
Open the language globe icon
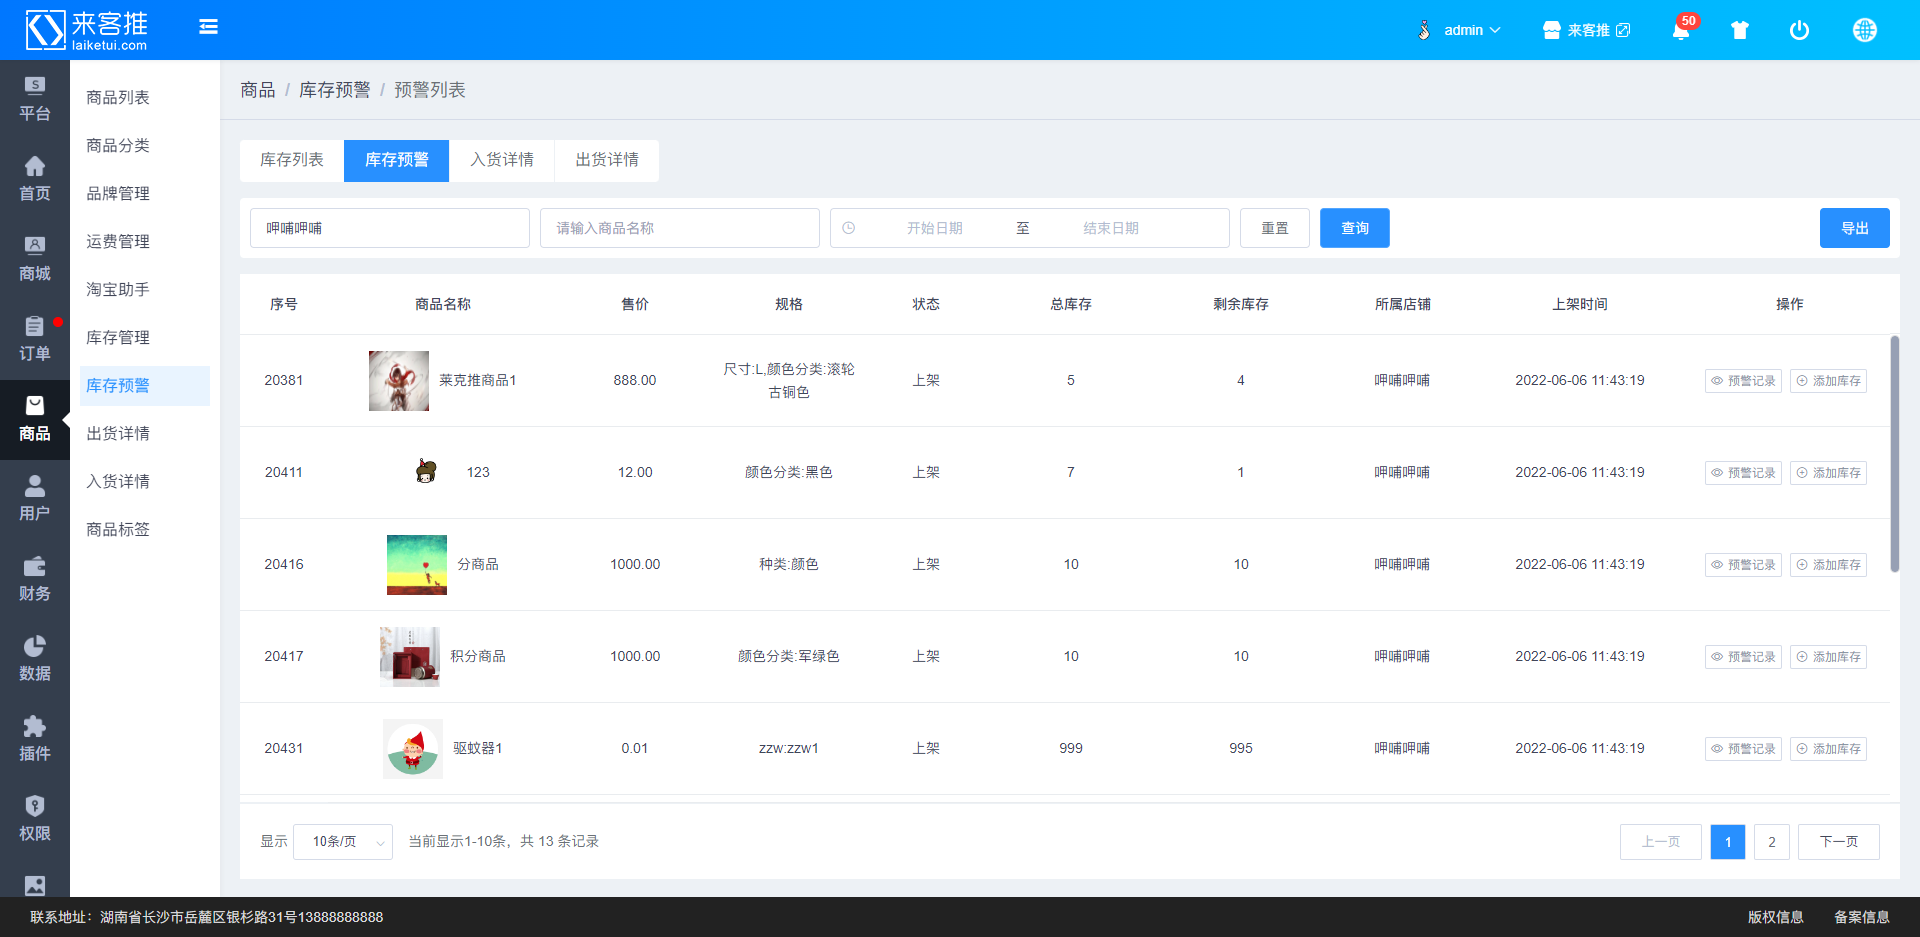1865,30
